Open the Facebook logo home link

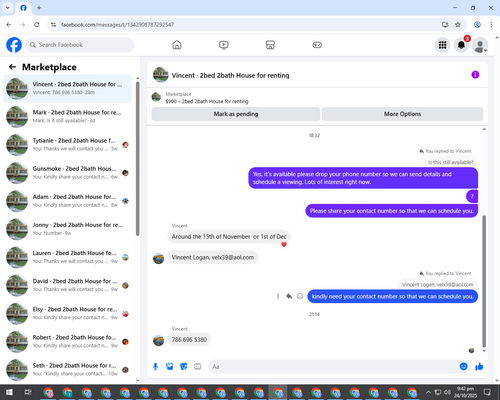[14, 45]
